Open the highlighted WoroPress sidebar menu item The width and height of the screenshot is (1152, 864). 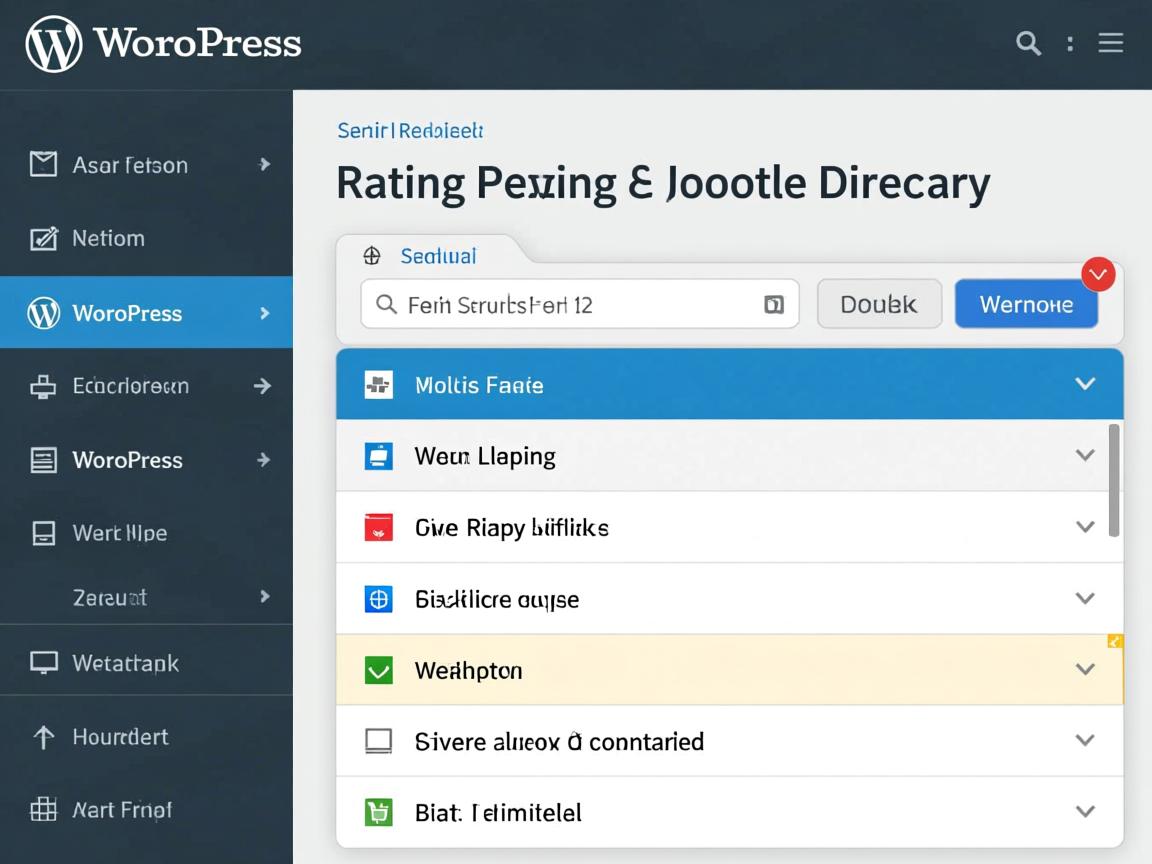pyautogui.click(x=146, y=313)
